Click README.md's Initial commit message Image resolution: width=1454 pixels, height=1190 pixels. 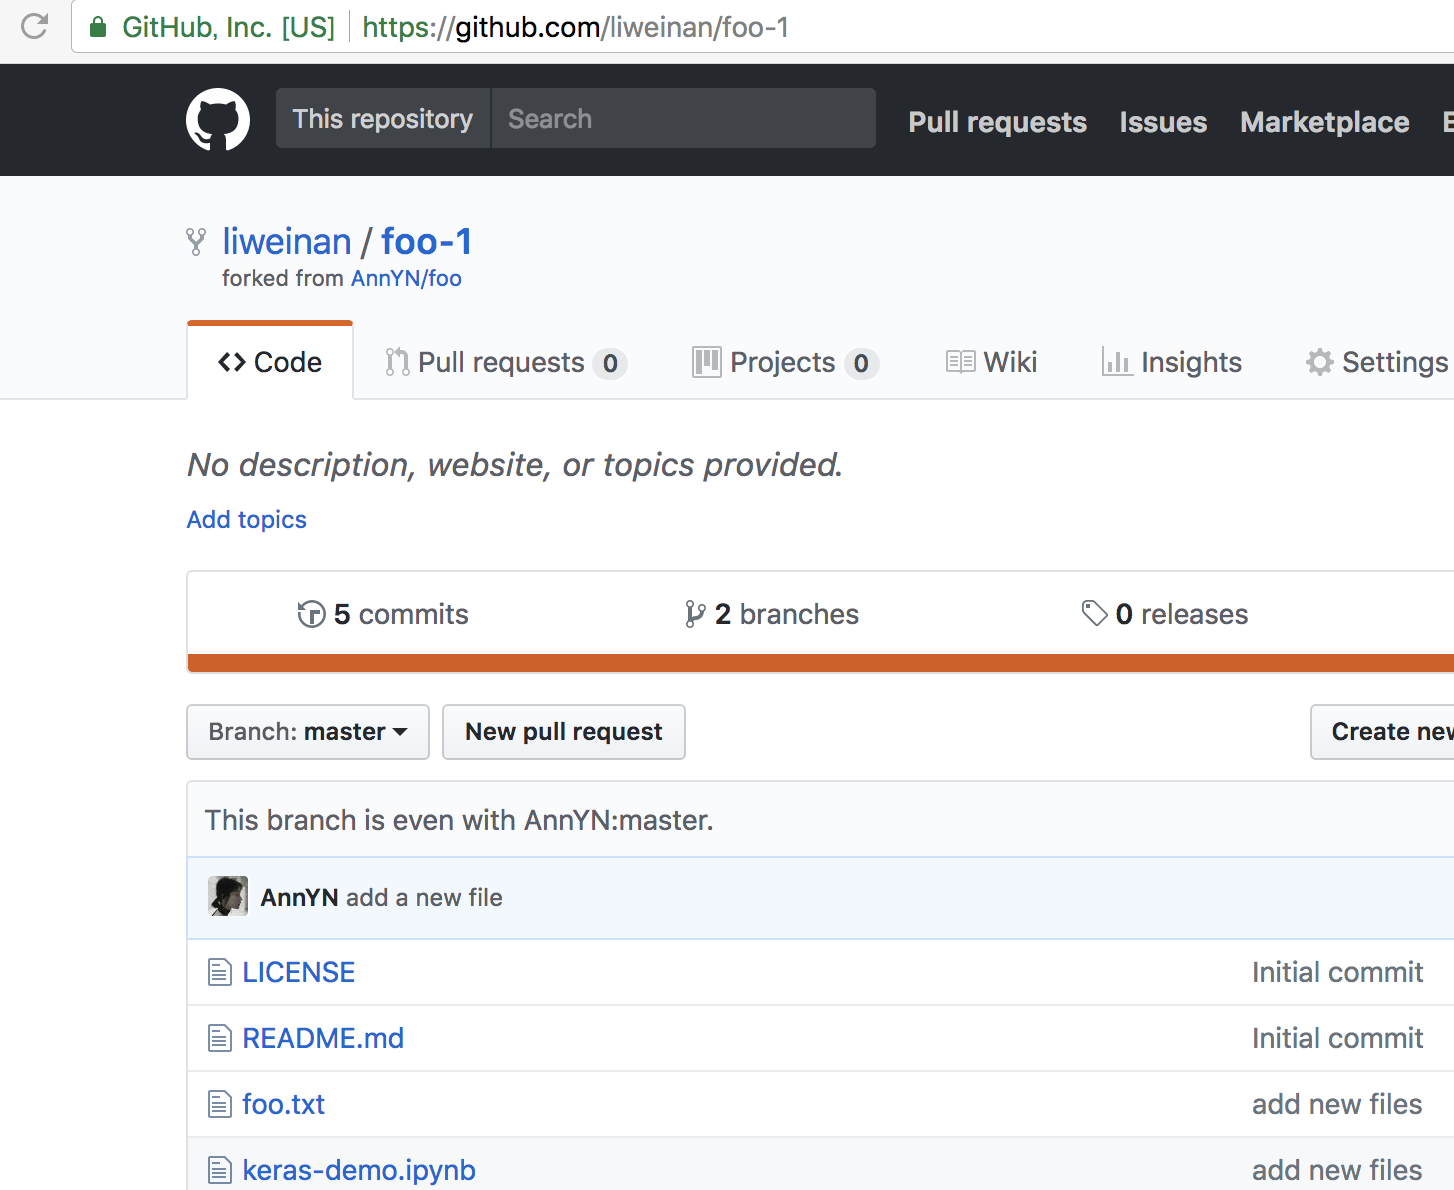click(1337, 1038)
